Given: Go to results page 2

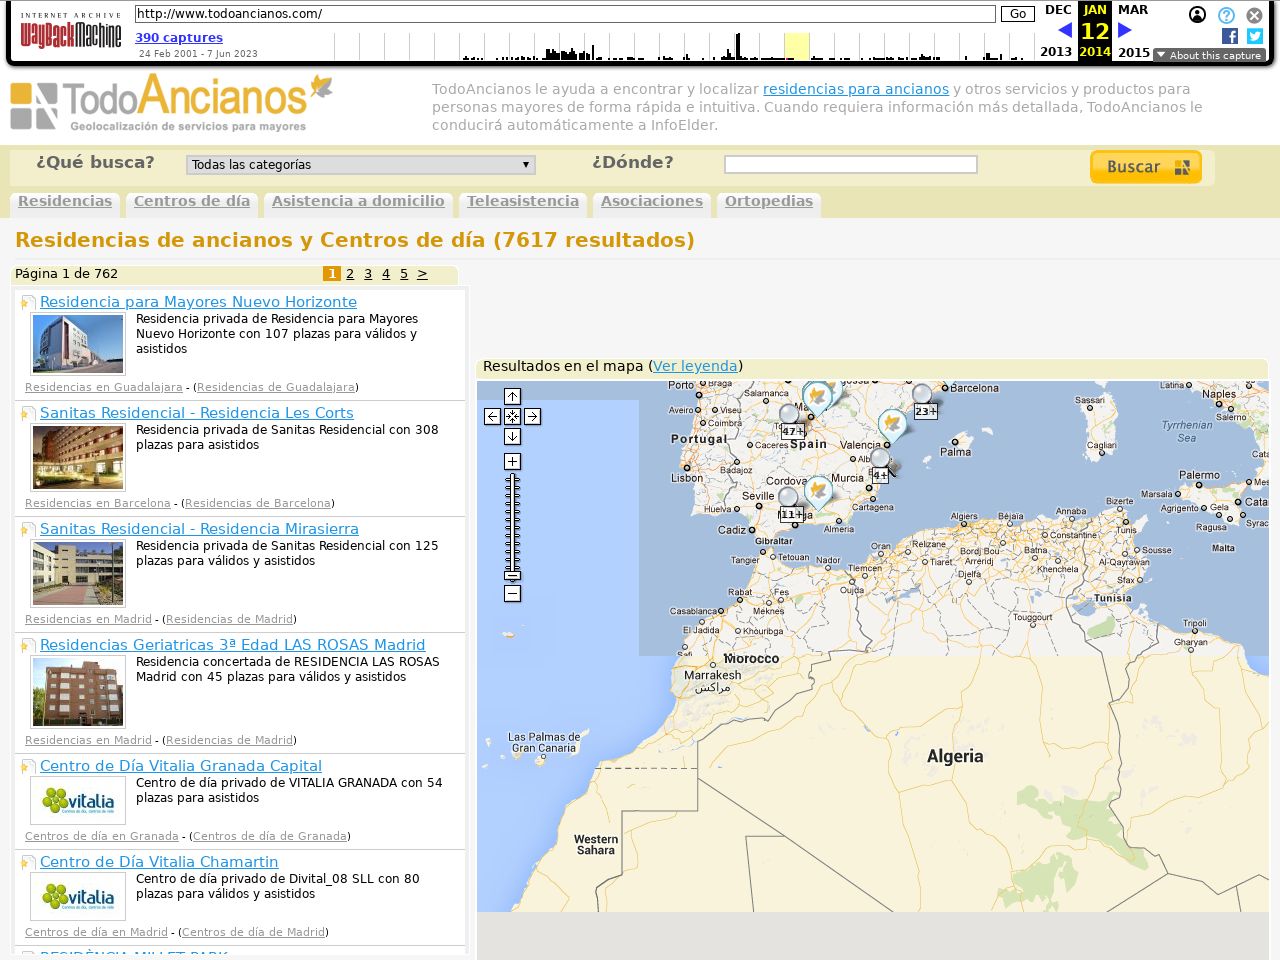Looking at the screenshot, I should [x=350, y=274].
